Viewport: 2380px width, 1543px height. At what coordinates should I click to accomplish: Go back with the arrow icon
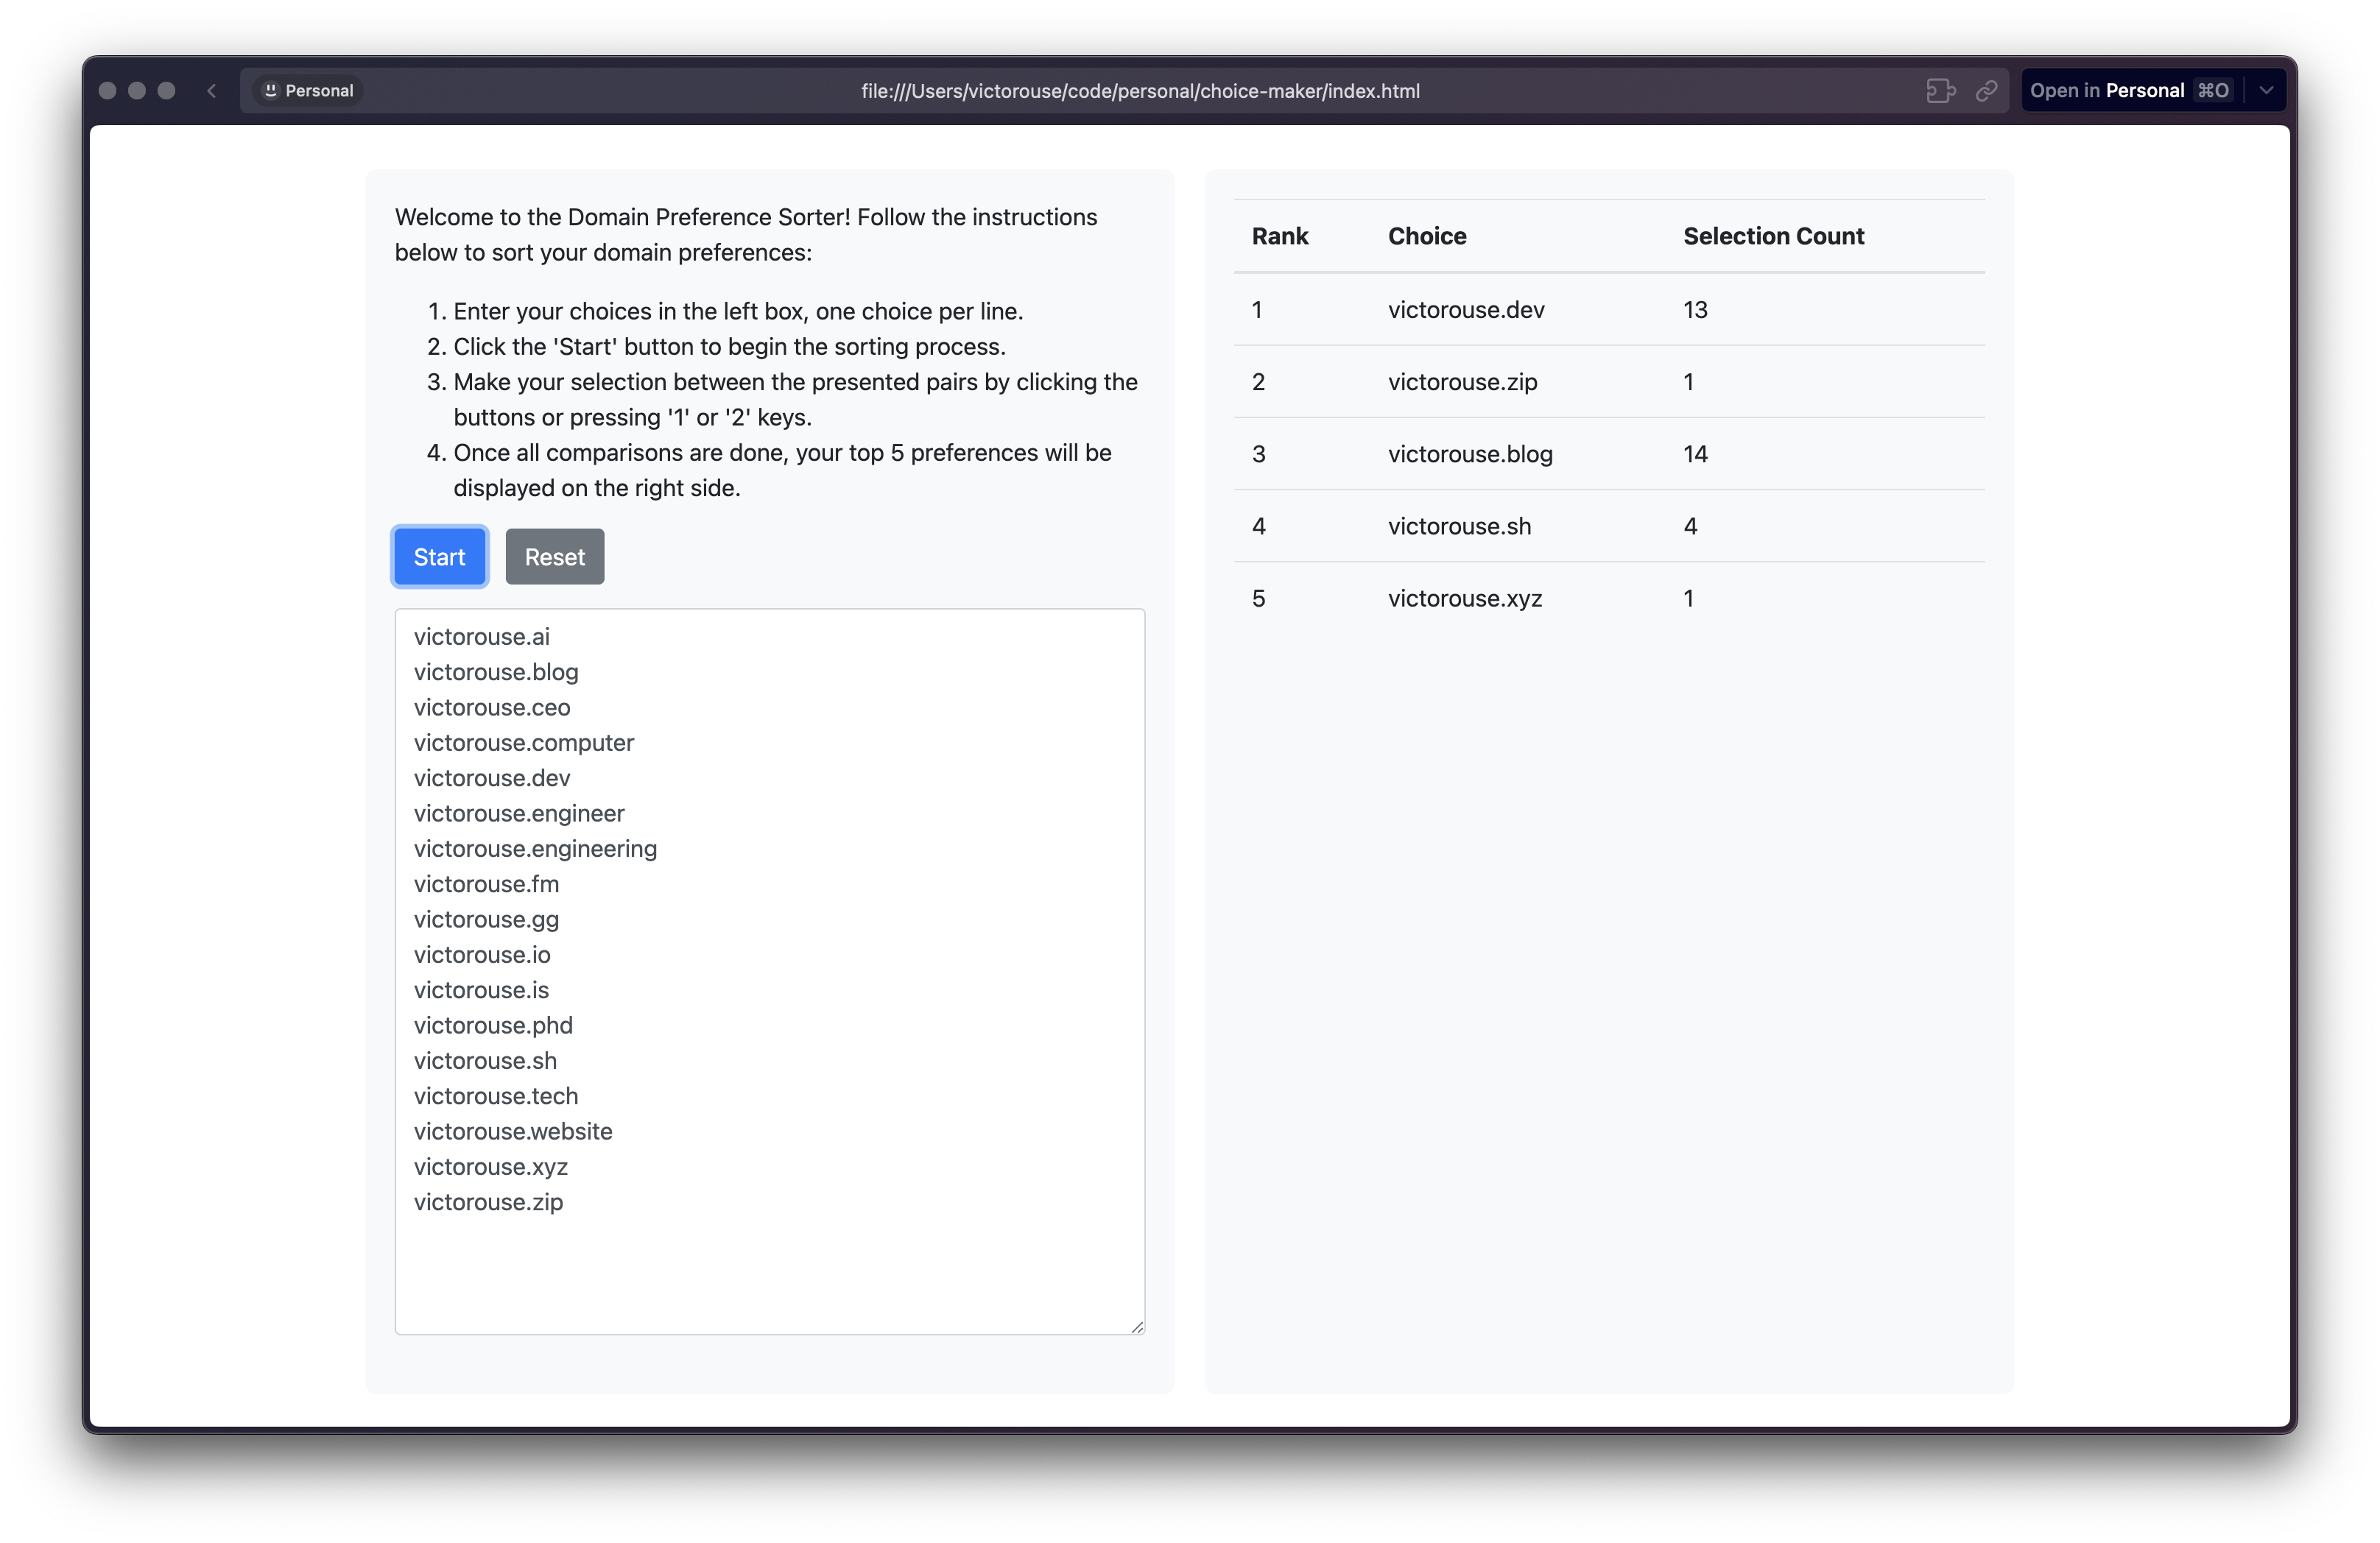click(x=212, y=91)
